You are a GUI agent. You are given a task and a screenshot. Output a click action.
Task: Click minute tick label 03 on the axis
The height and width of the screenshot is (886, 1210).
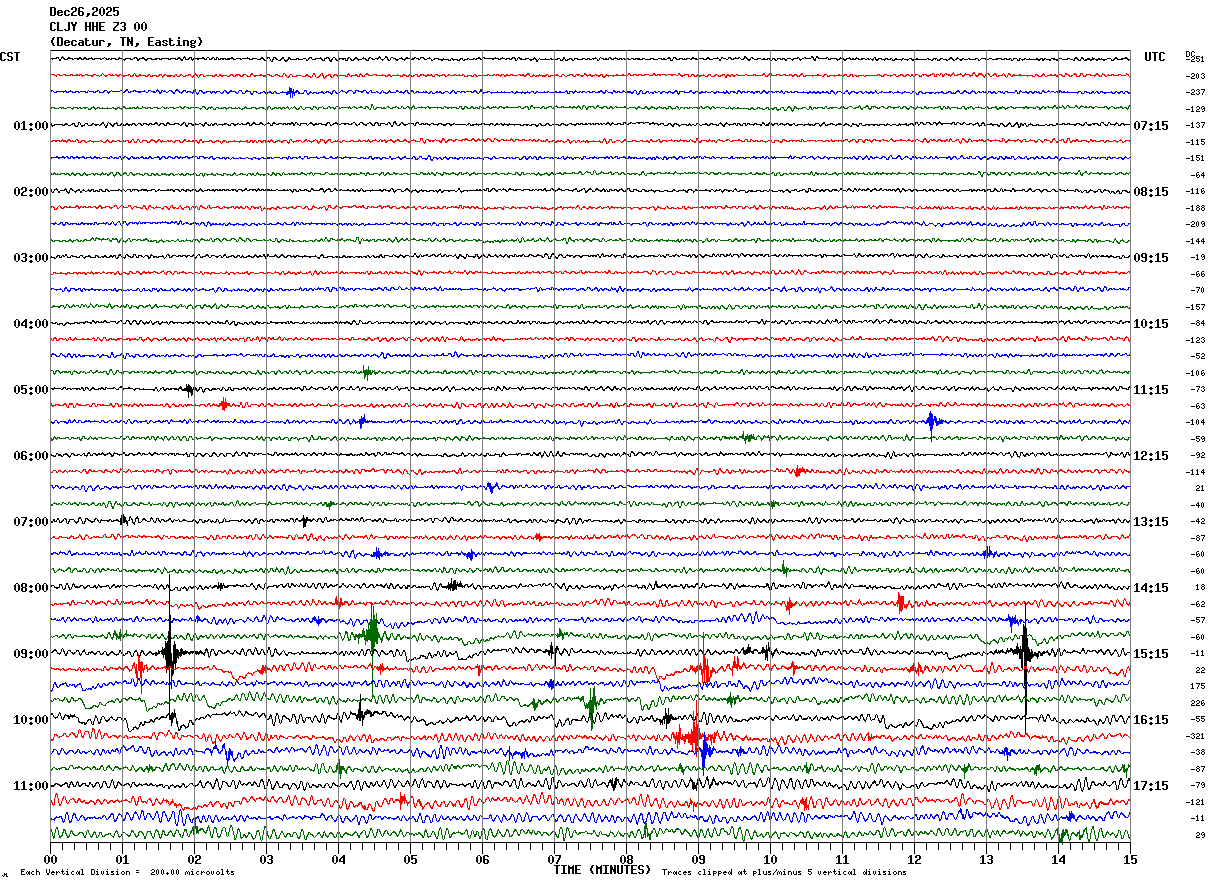266,859
